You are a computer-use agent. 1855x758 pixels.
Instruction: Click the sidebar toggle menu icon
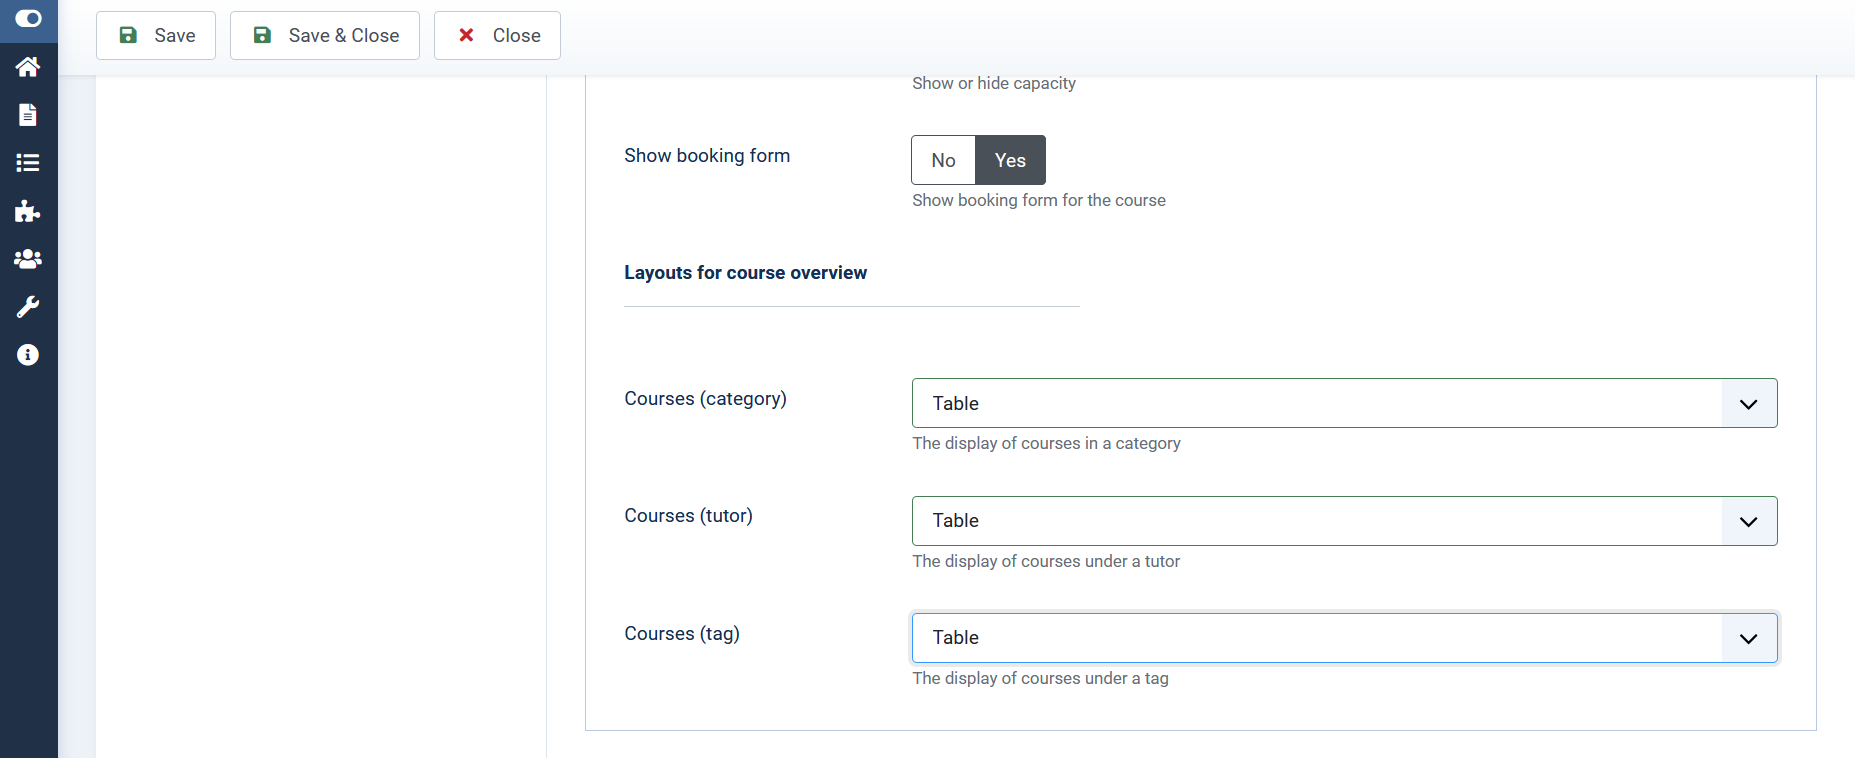pyautogui.click(x=28, y=19)
